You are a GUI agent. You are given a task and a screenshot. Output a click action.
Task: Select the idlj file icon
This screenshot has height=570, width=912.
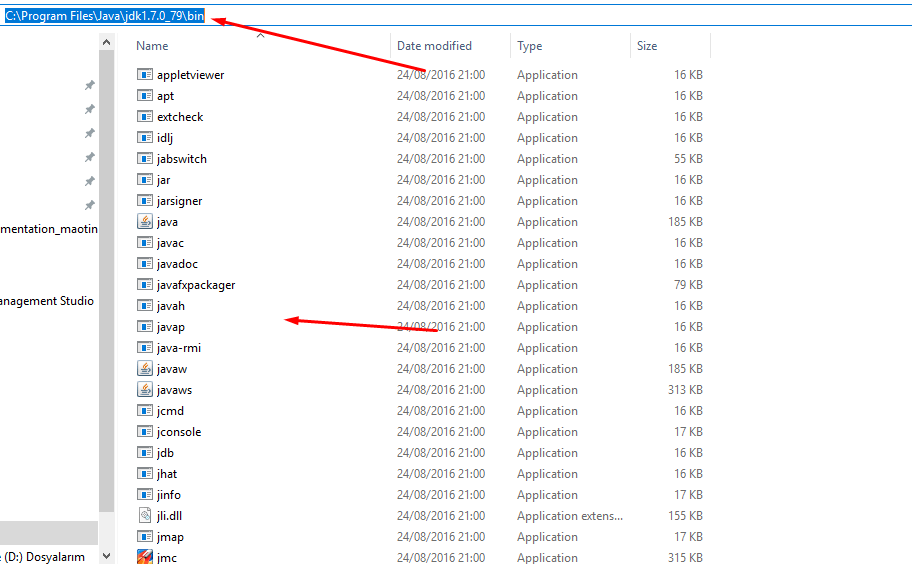(x=145, y=137)
